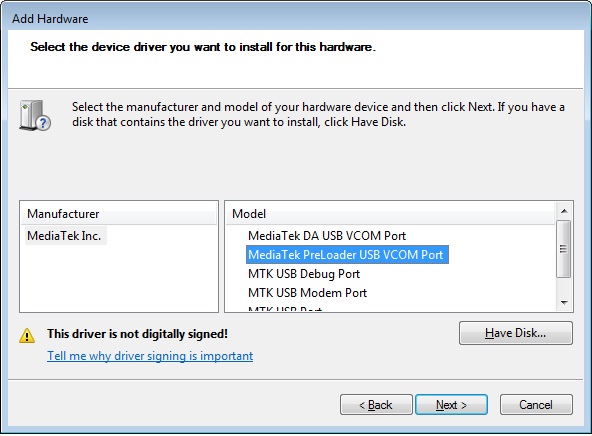Image resolution: width=592 pixels, height=436 pixels.
Task: Choose MTK USB Modem Port model
Action: 307,293
